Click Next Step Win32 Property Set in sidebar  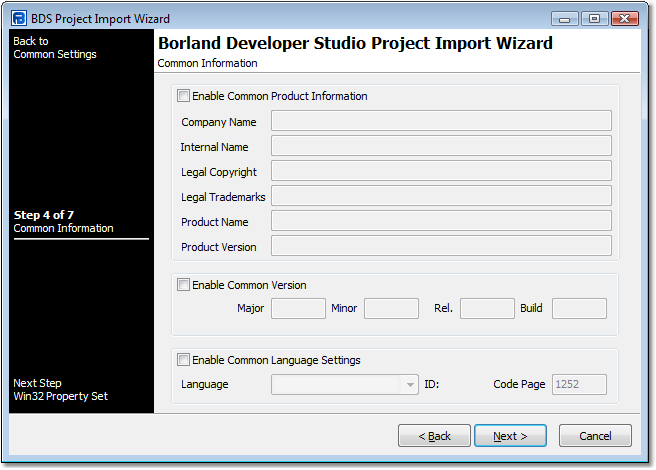coord(60,389)
